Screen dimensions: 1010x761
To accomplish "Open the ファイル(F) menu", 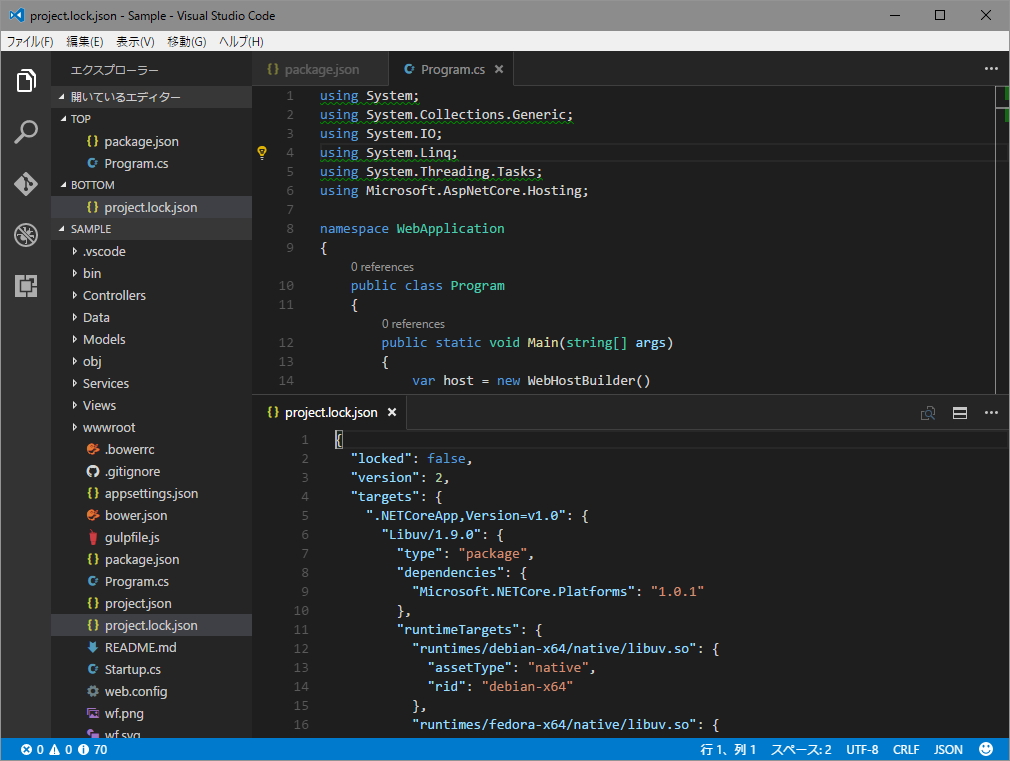I will (30, 41).
